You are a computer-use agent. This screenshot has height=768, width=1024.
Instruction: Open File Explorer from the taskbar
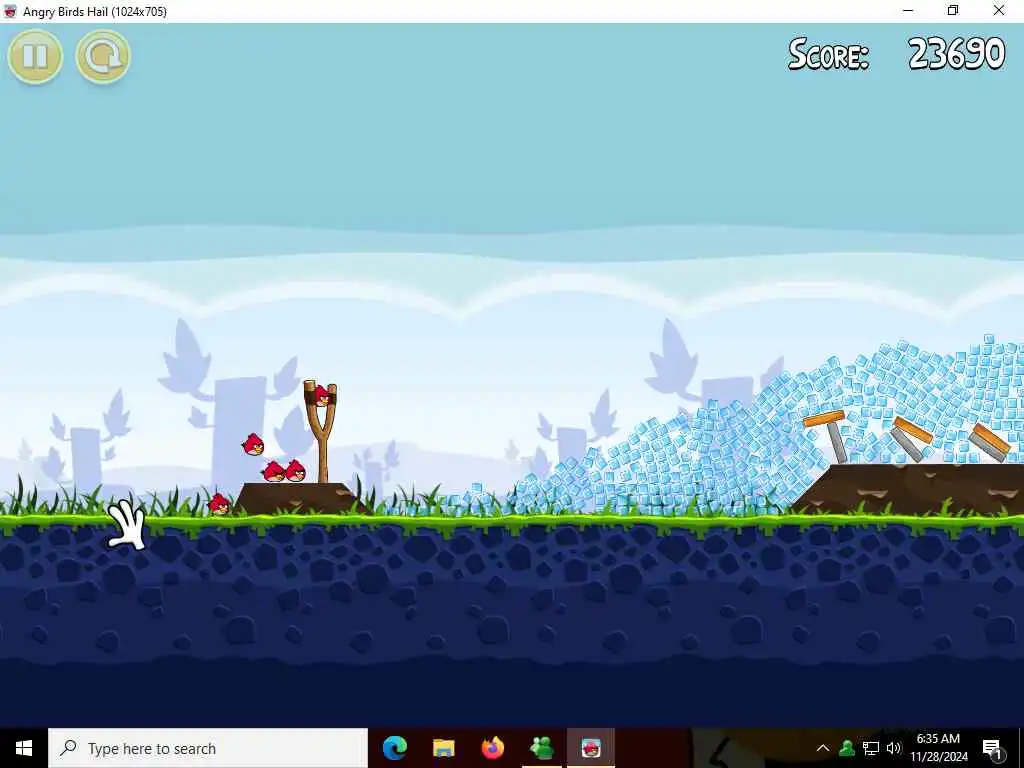click(x=443, y=748)
